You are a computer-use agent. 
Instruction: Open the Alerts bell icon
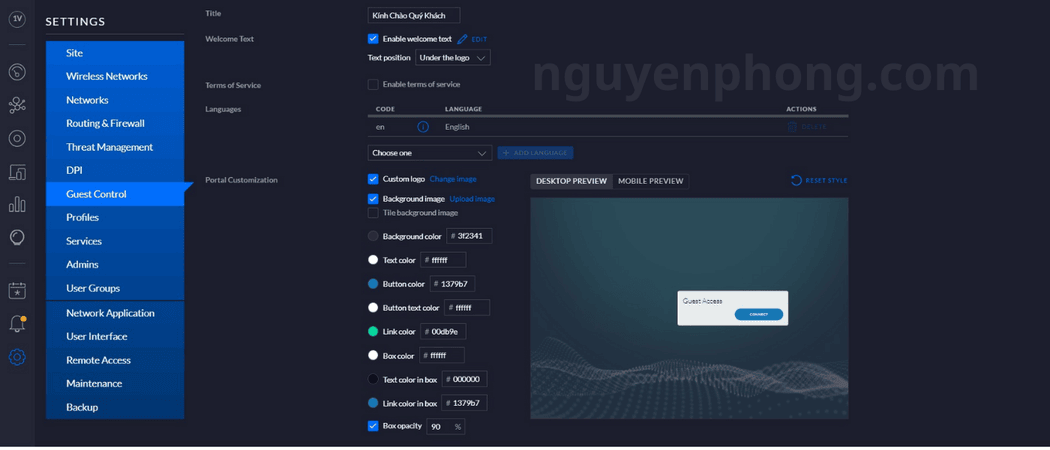[x=17, y=324]
